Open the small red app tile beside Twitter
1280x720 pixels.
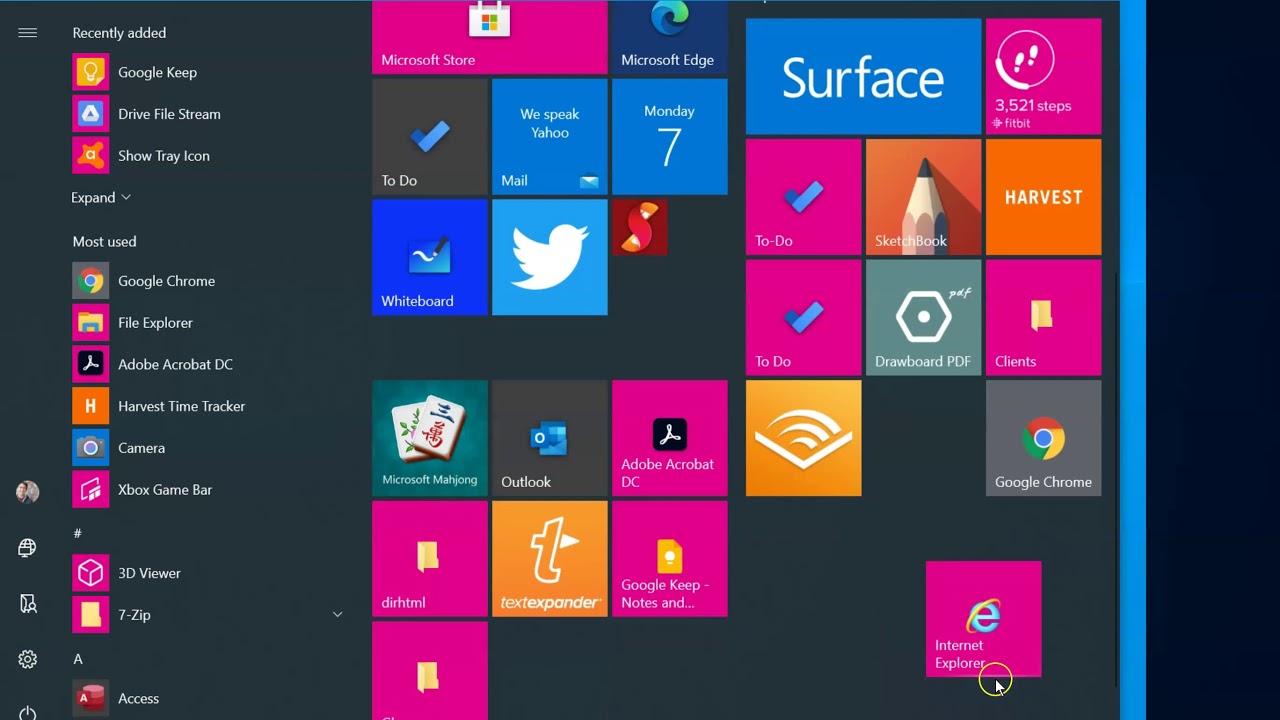pos(640,227)
